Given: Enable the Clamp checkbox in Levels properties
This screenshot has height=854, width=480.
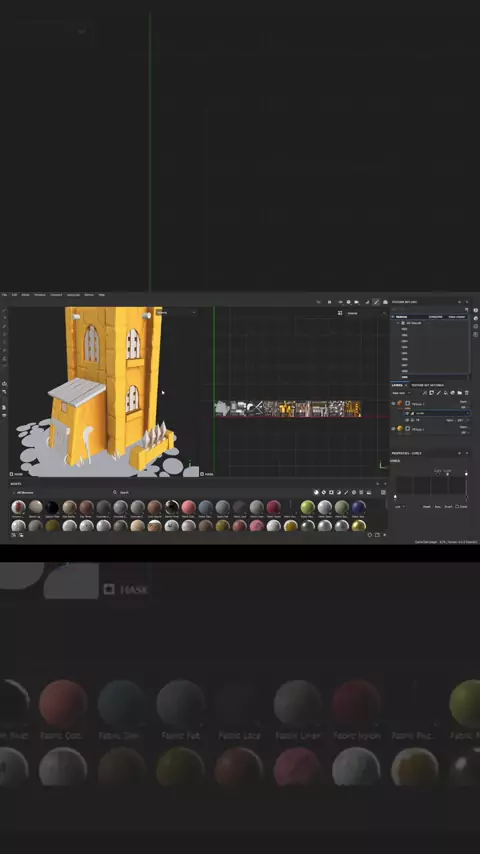Looking at the screenshot, I should coord(457,507).
